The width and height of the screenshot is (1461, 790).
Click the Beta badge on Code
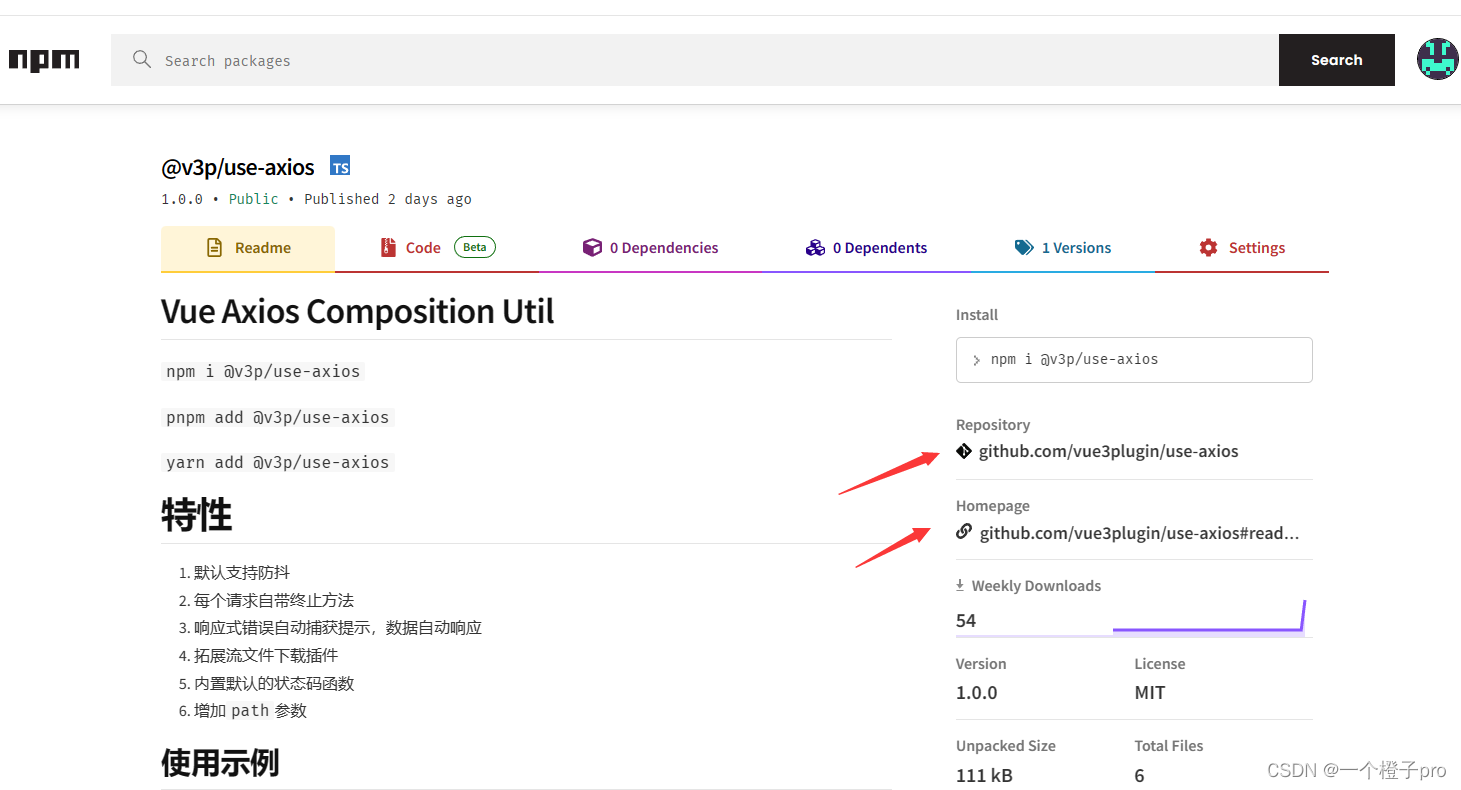click(475, 247)
